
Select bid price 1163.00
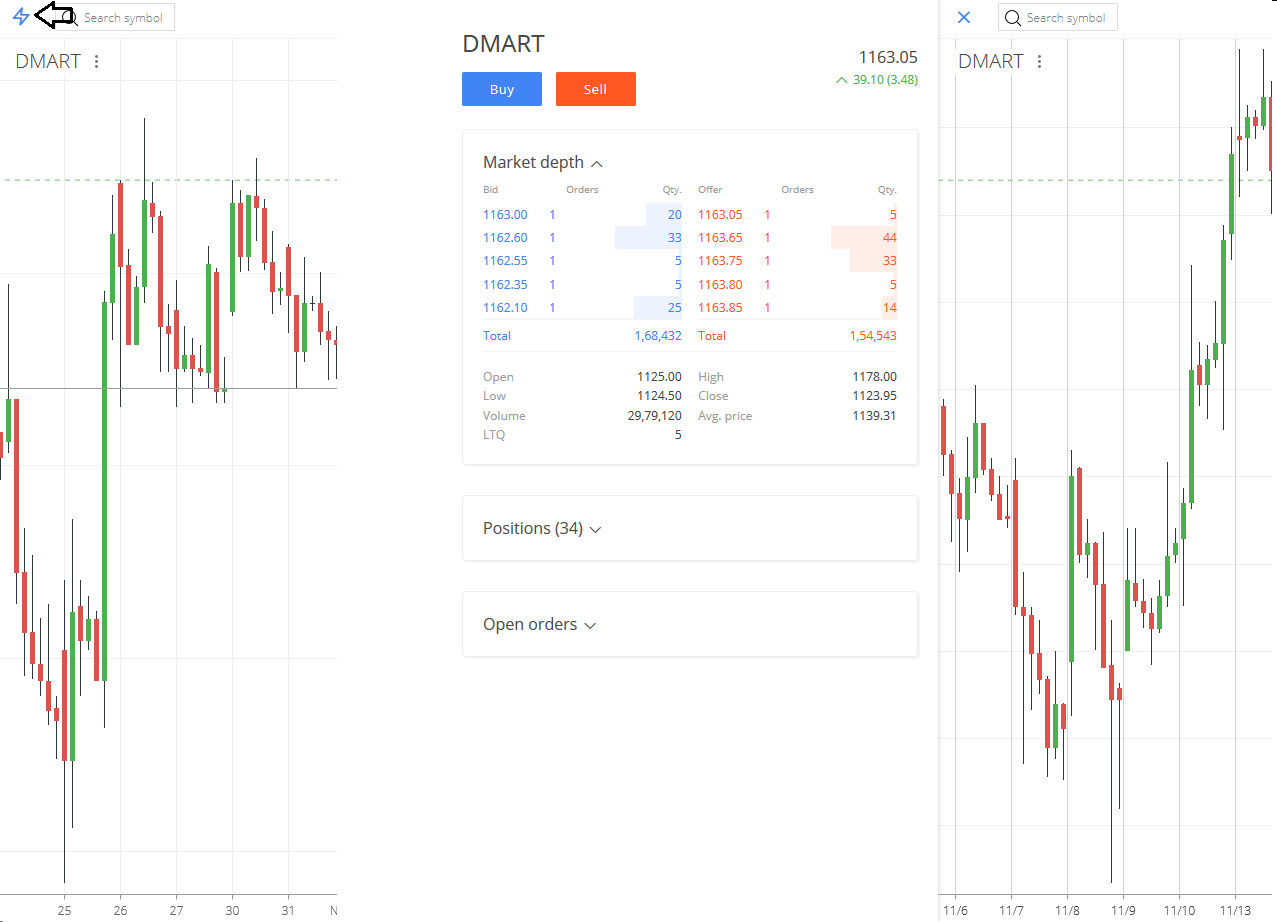505,215
